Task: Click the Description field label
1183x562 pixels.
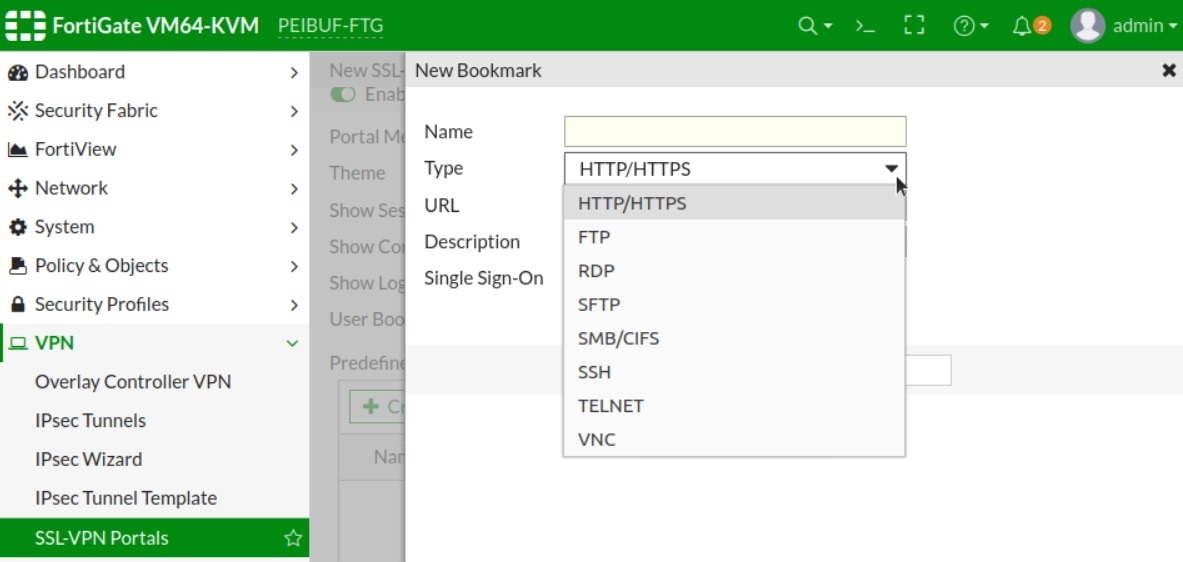Action: tap(472, 242)
